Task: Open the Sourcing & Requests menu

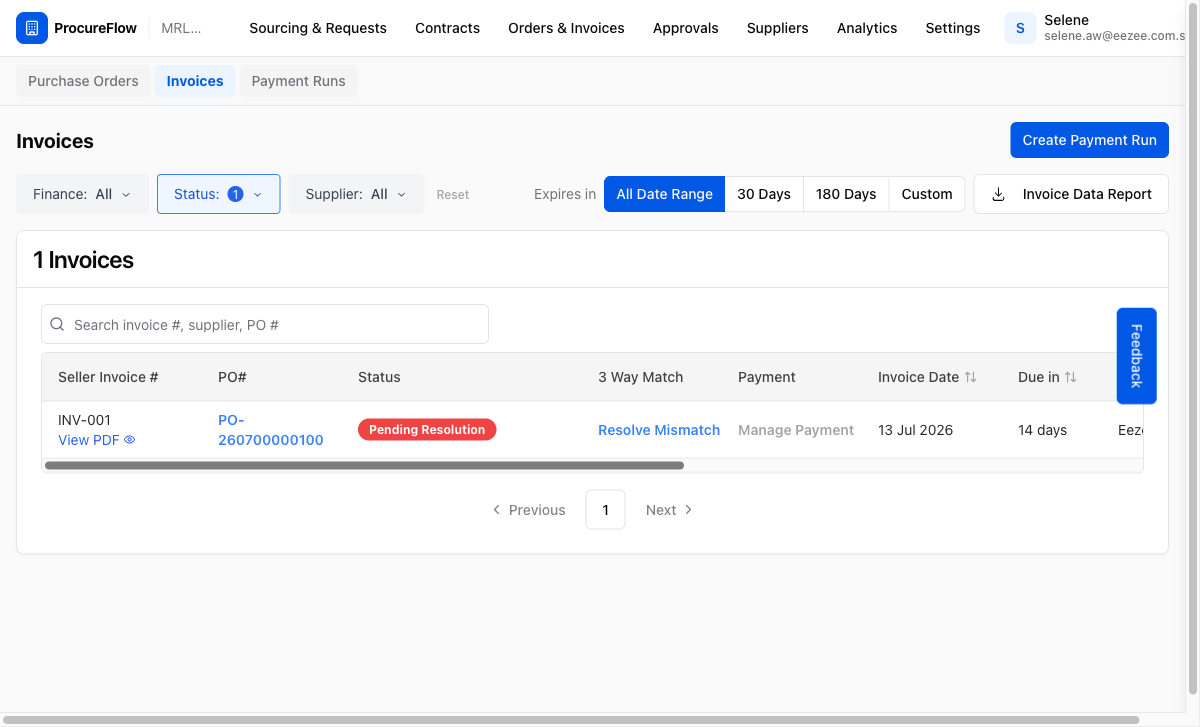Action: (318, 28)
